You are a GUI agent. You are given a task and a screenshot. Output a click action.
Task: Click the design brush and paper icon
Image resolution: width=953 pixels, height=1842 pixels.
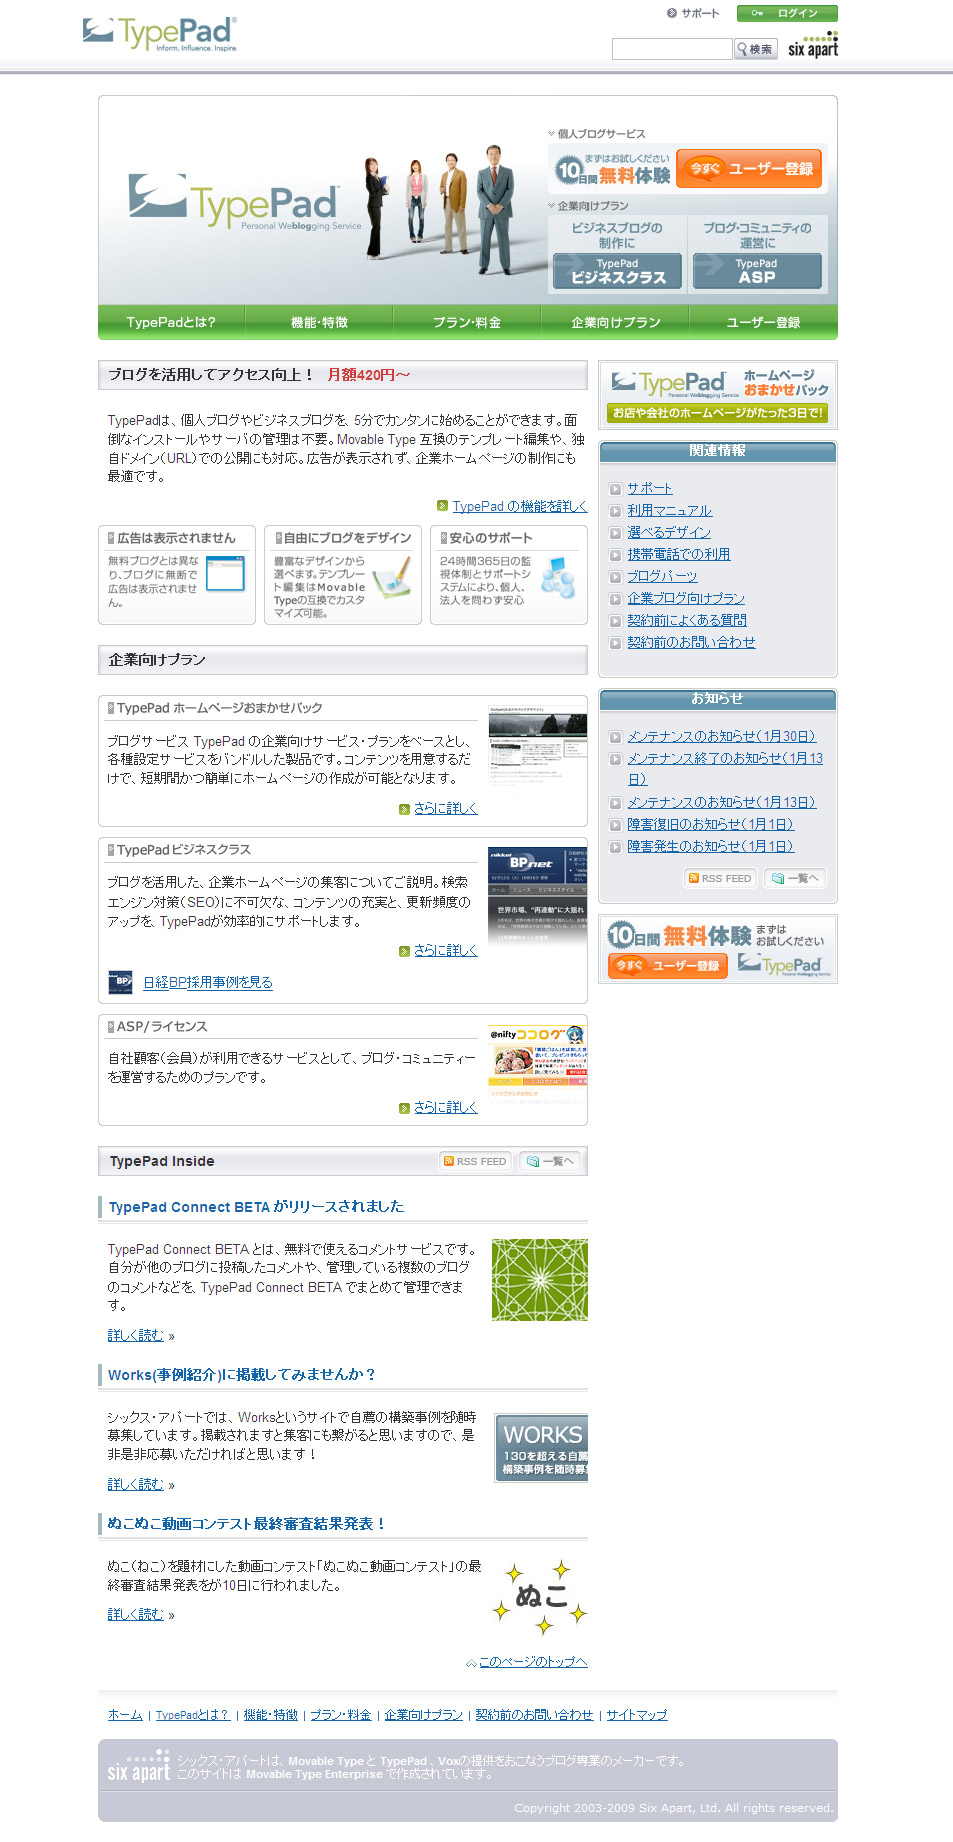[392, 576]
